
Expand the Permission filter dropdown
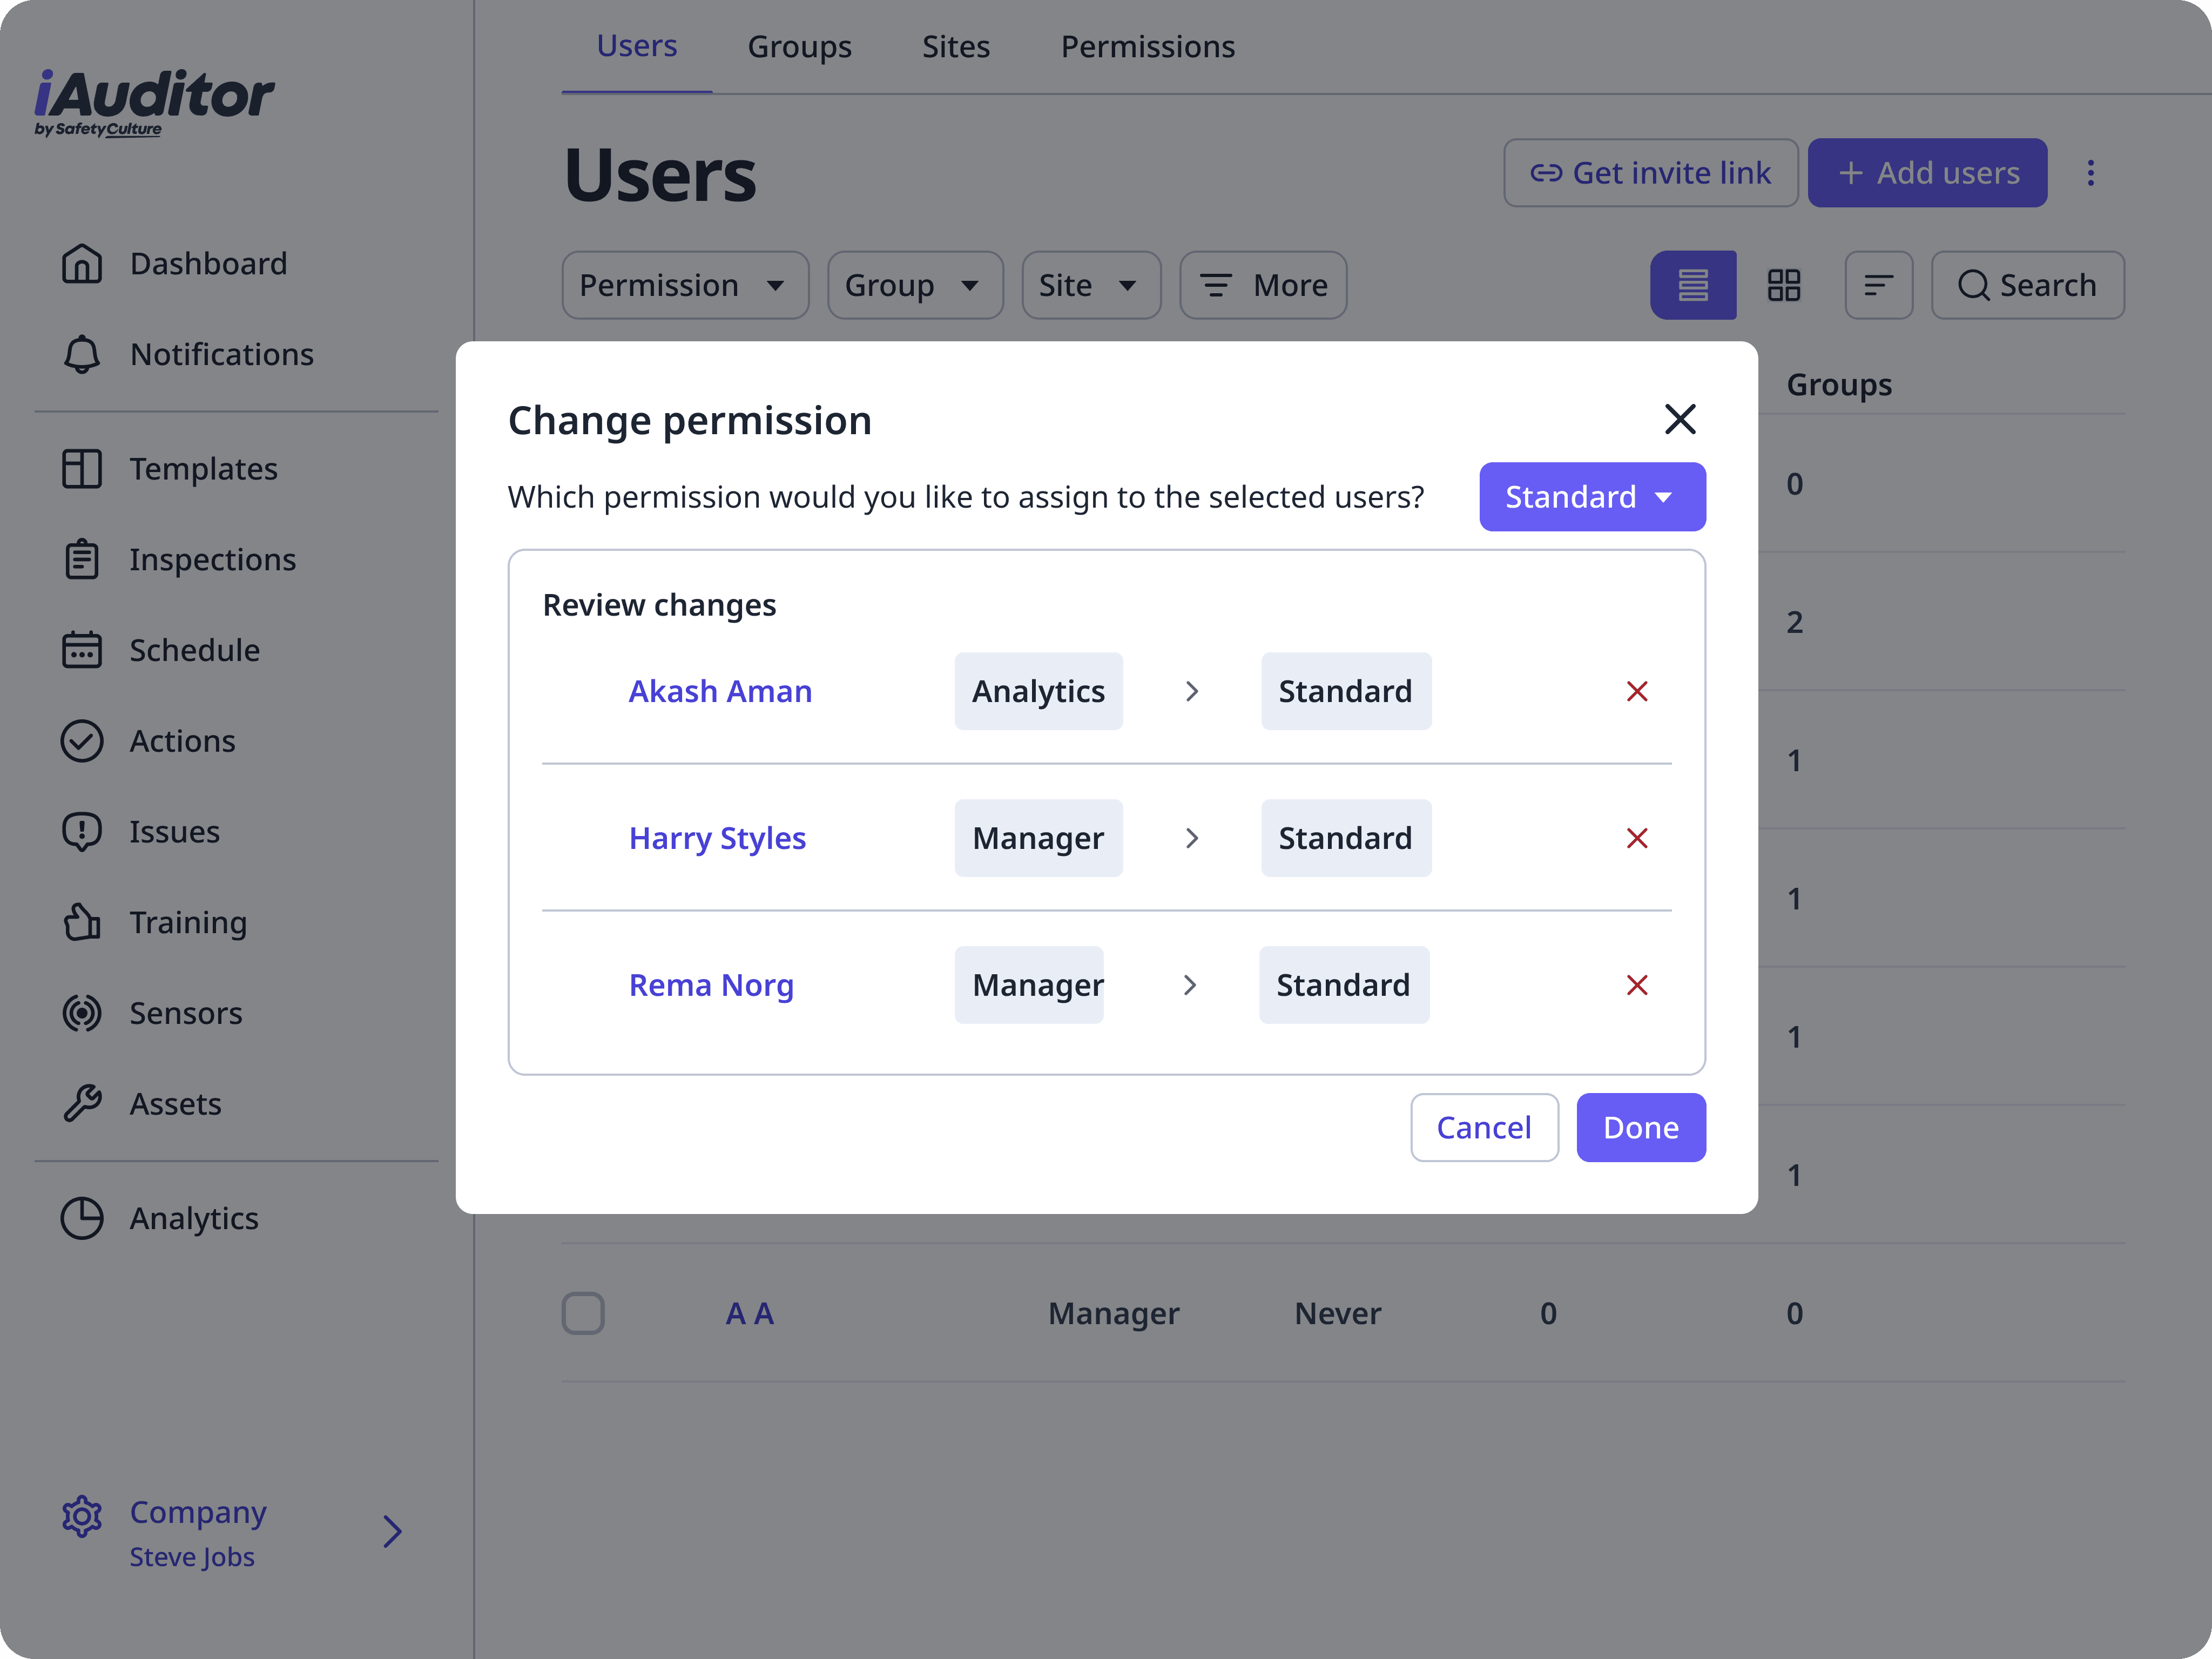(684, 286)
